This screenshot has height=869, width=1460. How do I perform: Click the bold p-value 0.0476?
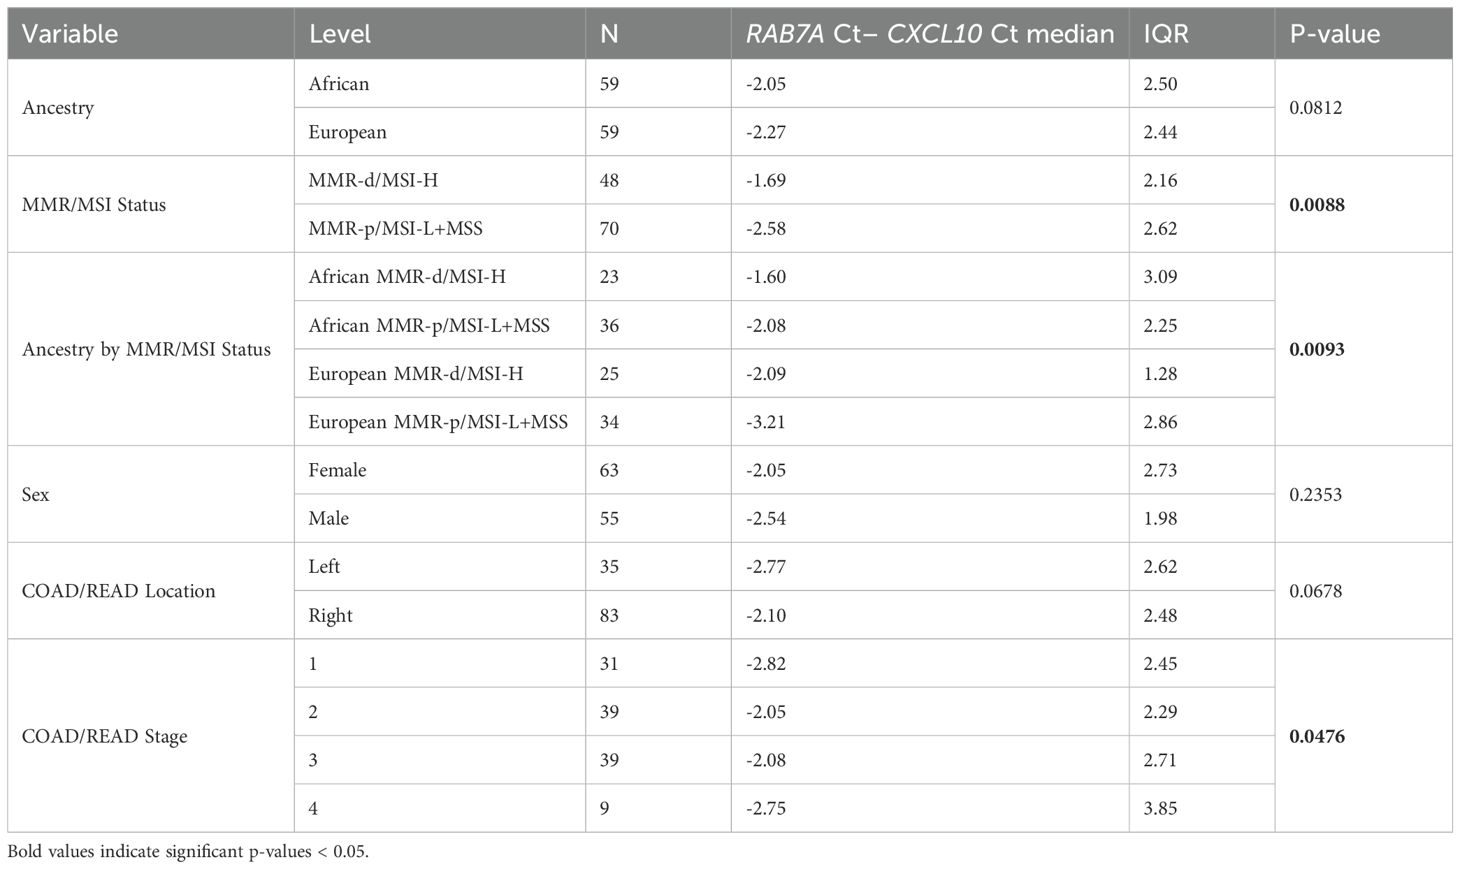[x=1317, y=737]
